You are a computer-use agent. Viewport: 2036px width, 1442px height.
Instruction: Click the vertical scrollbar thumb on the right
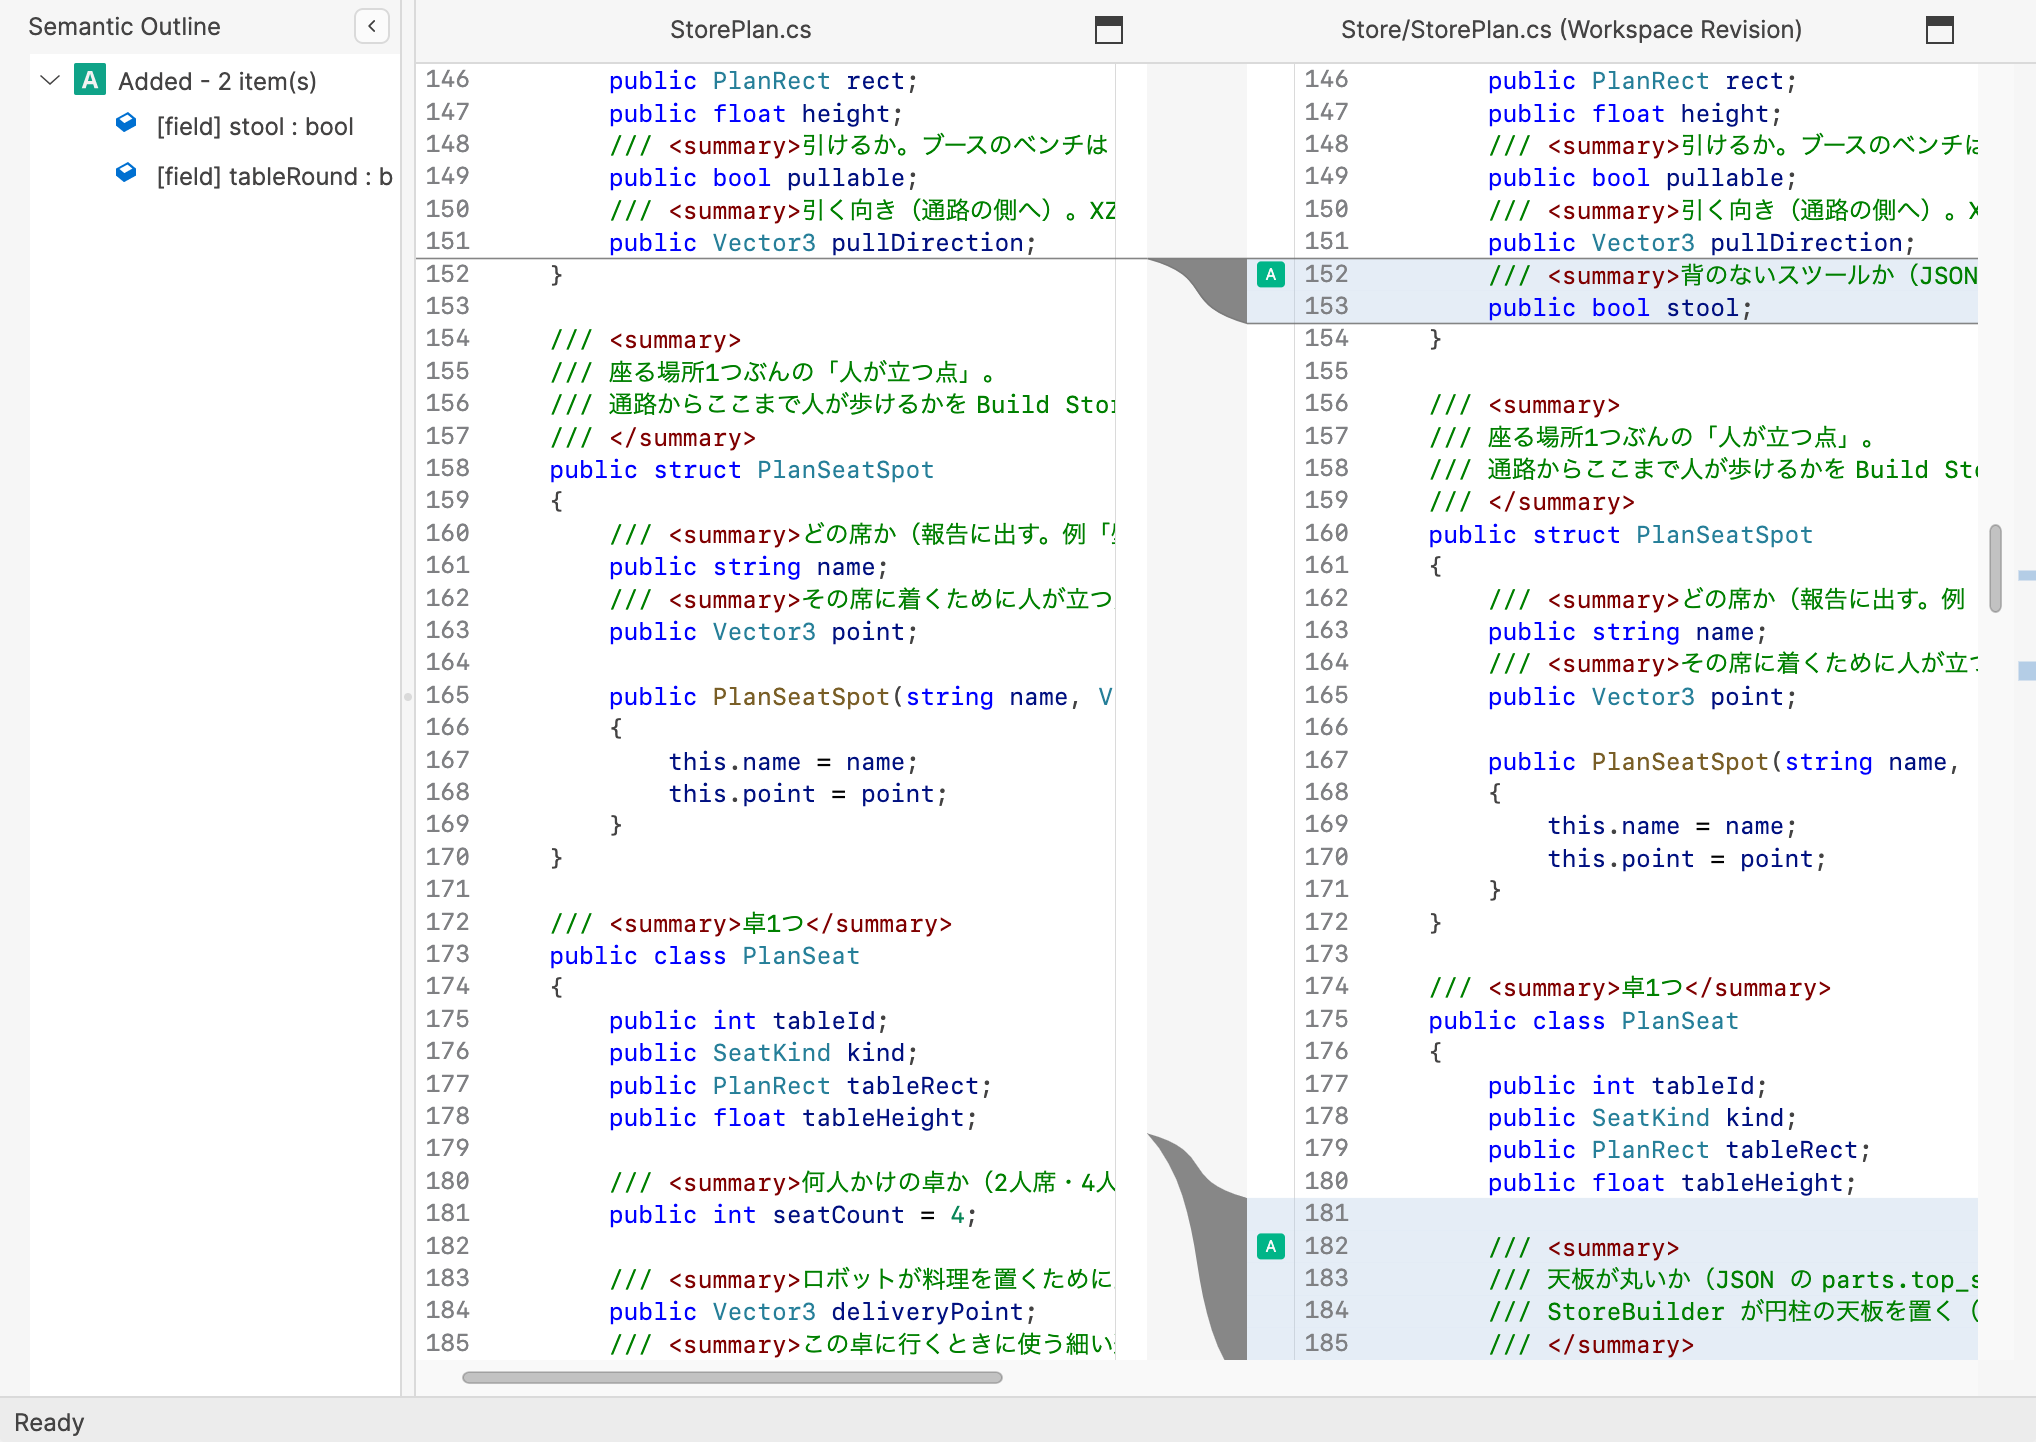[x=1996, y=568]
